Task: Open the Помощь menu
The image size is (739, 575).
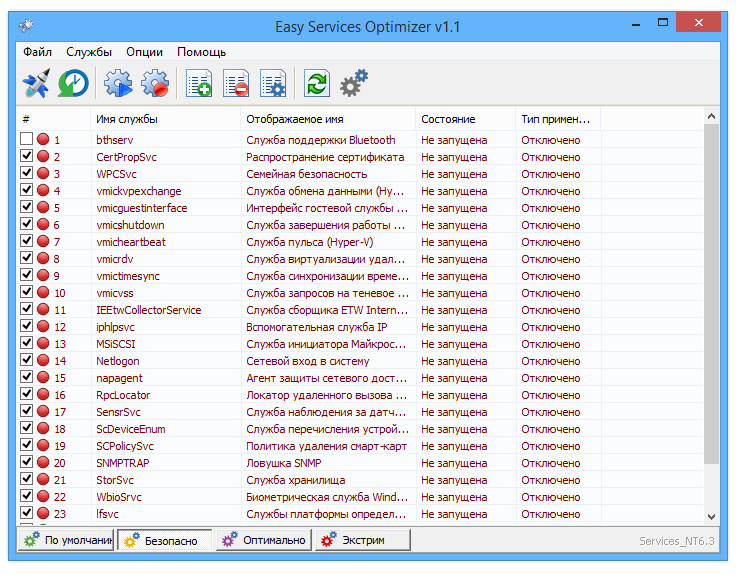Action: click(201, 52)
